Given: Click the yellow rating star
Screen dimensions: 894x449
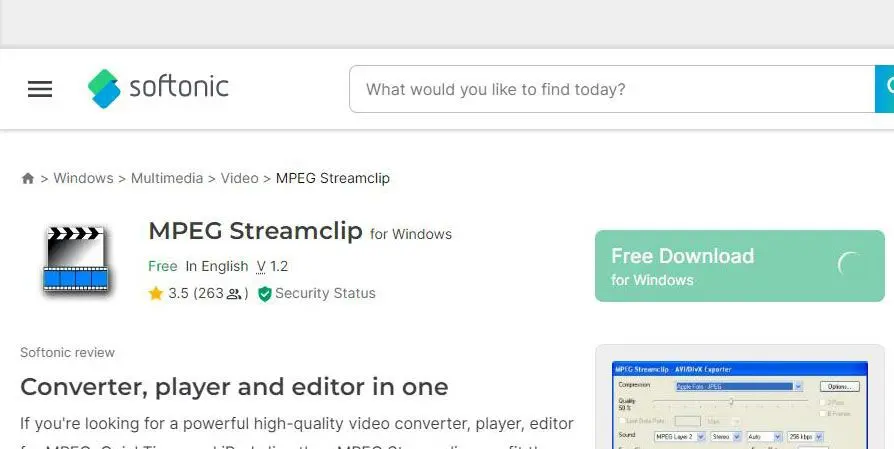Looking at the screenshot, I should point(156,293).
